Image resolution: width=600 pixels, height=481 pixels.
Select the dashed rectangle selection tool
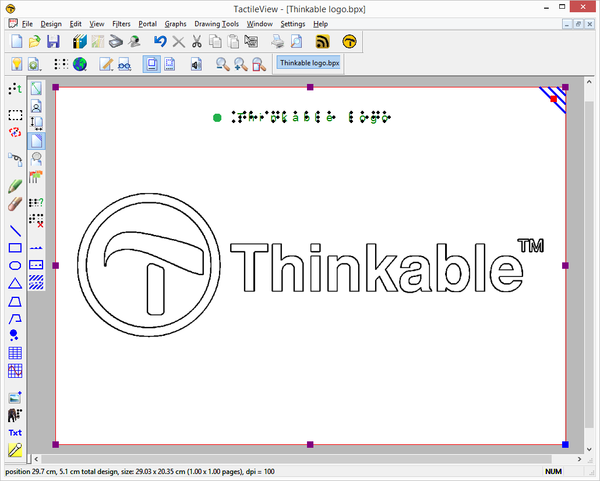pos(15,115)
